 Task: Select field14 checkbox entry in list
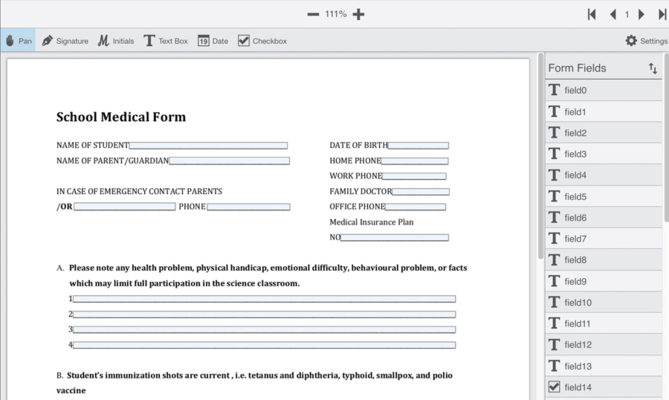click(x=603, y=387)
